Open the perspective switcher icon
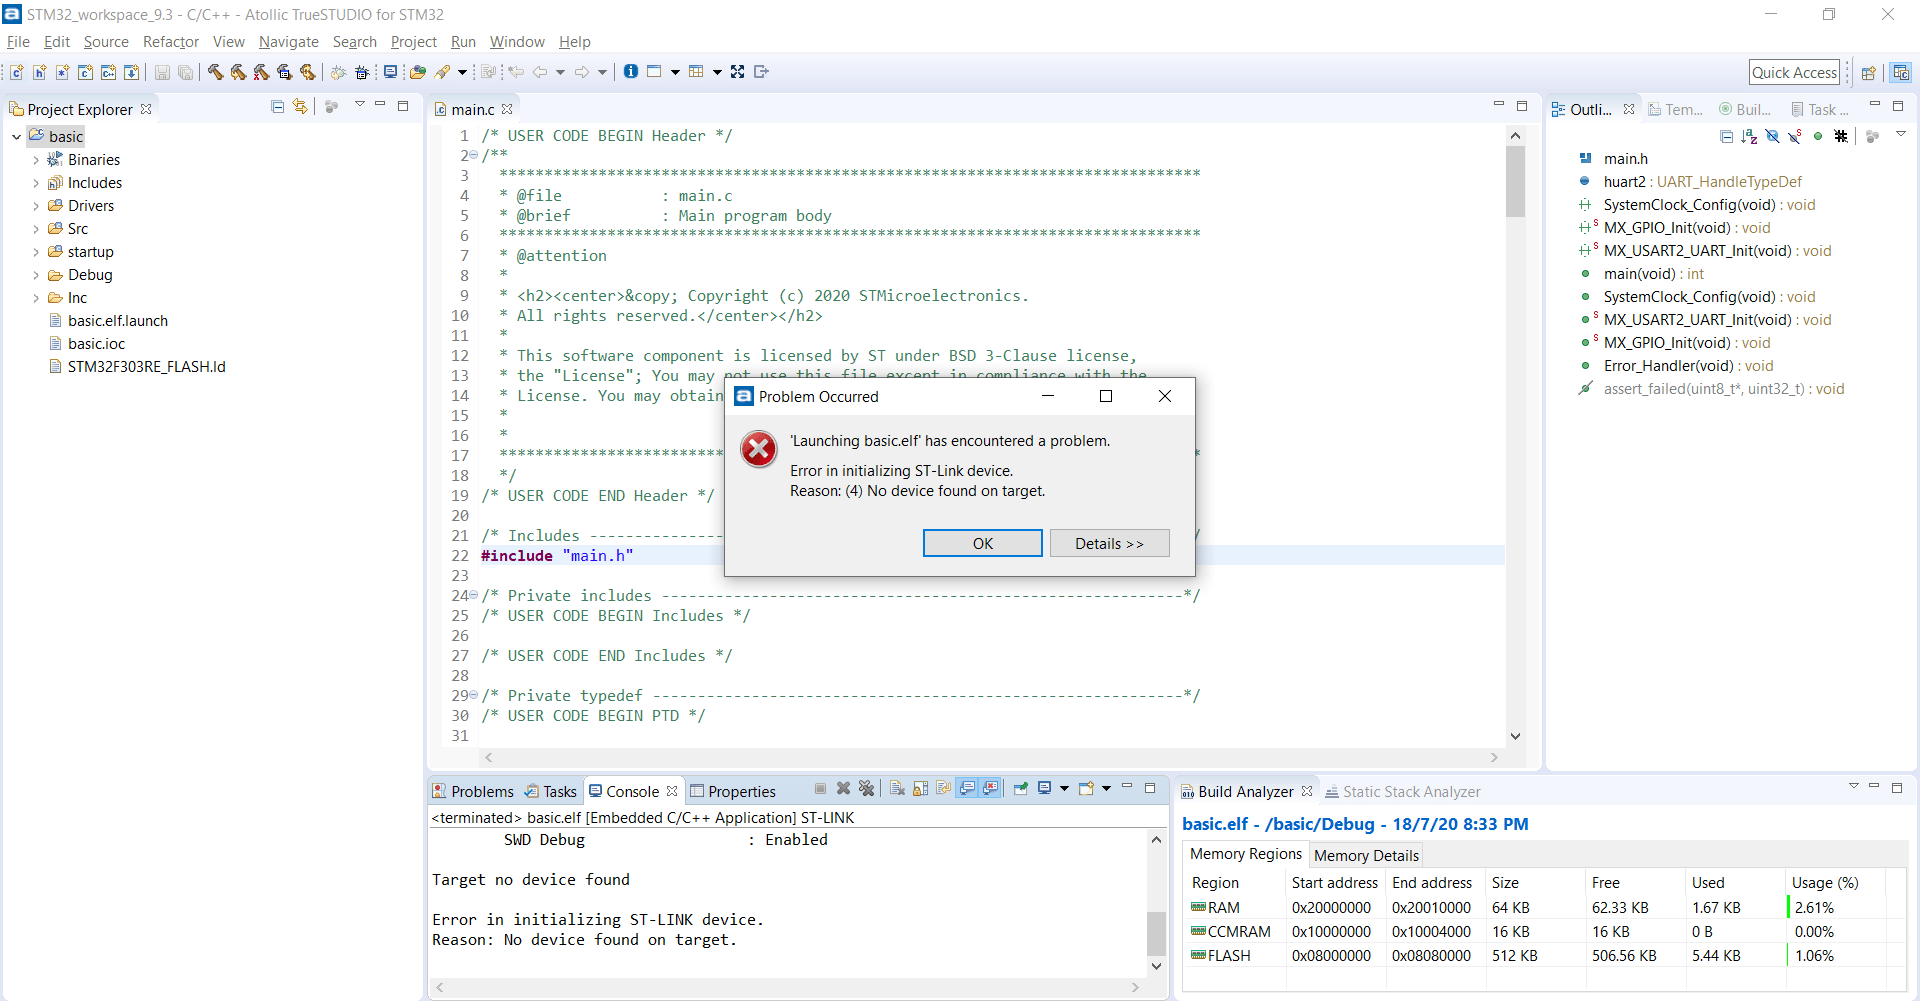Screen dimensions: 1920x1001 (x=1868, y=72)
